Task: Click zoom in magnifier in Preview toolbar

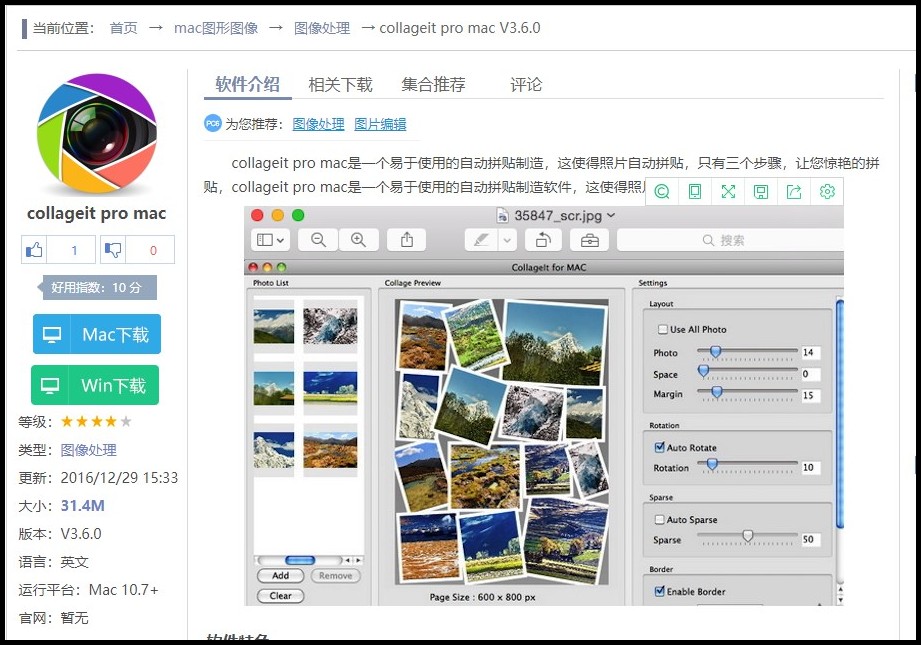Action: pos(358,240)
